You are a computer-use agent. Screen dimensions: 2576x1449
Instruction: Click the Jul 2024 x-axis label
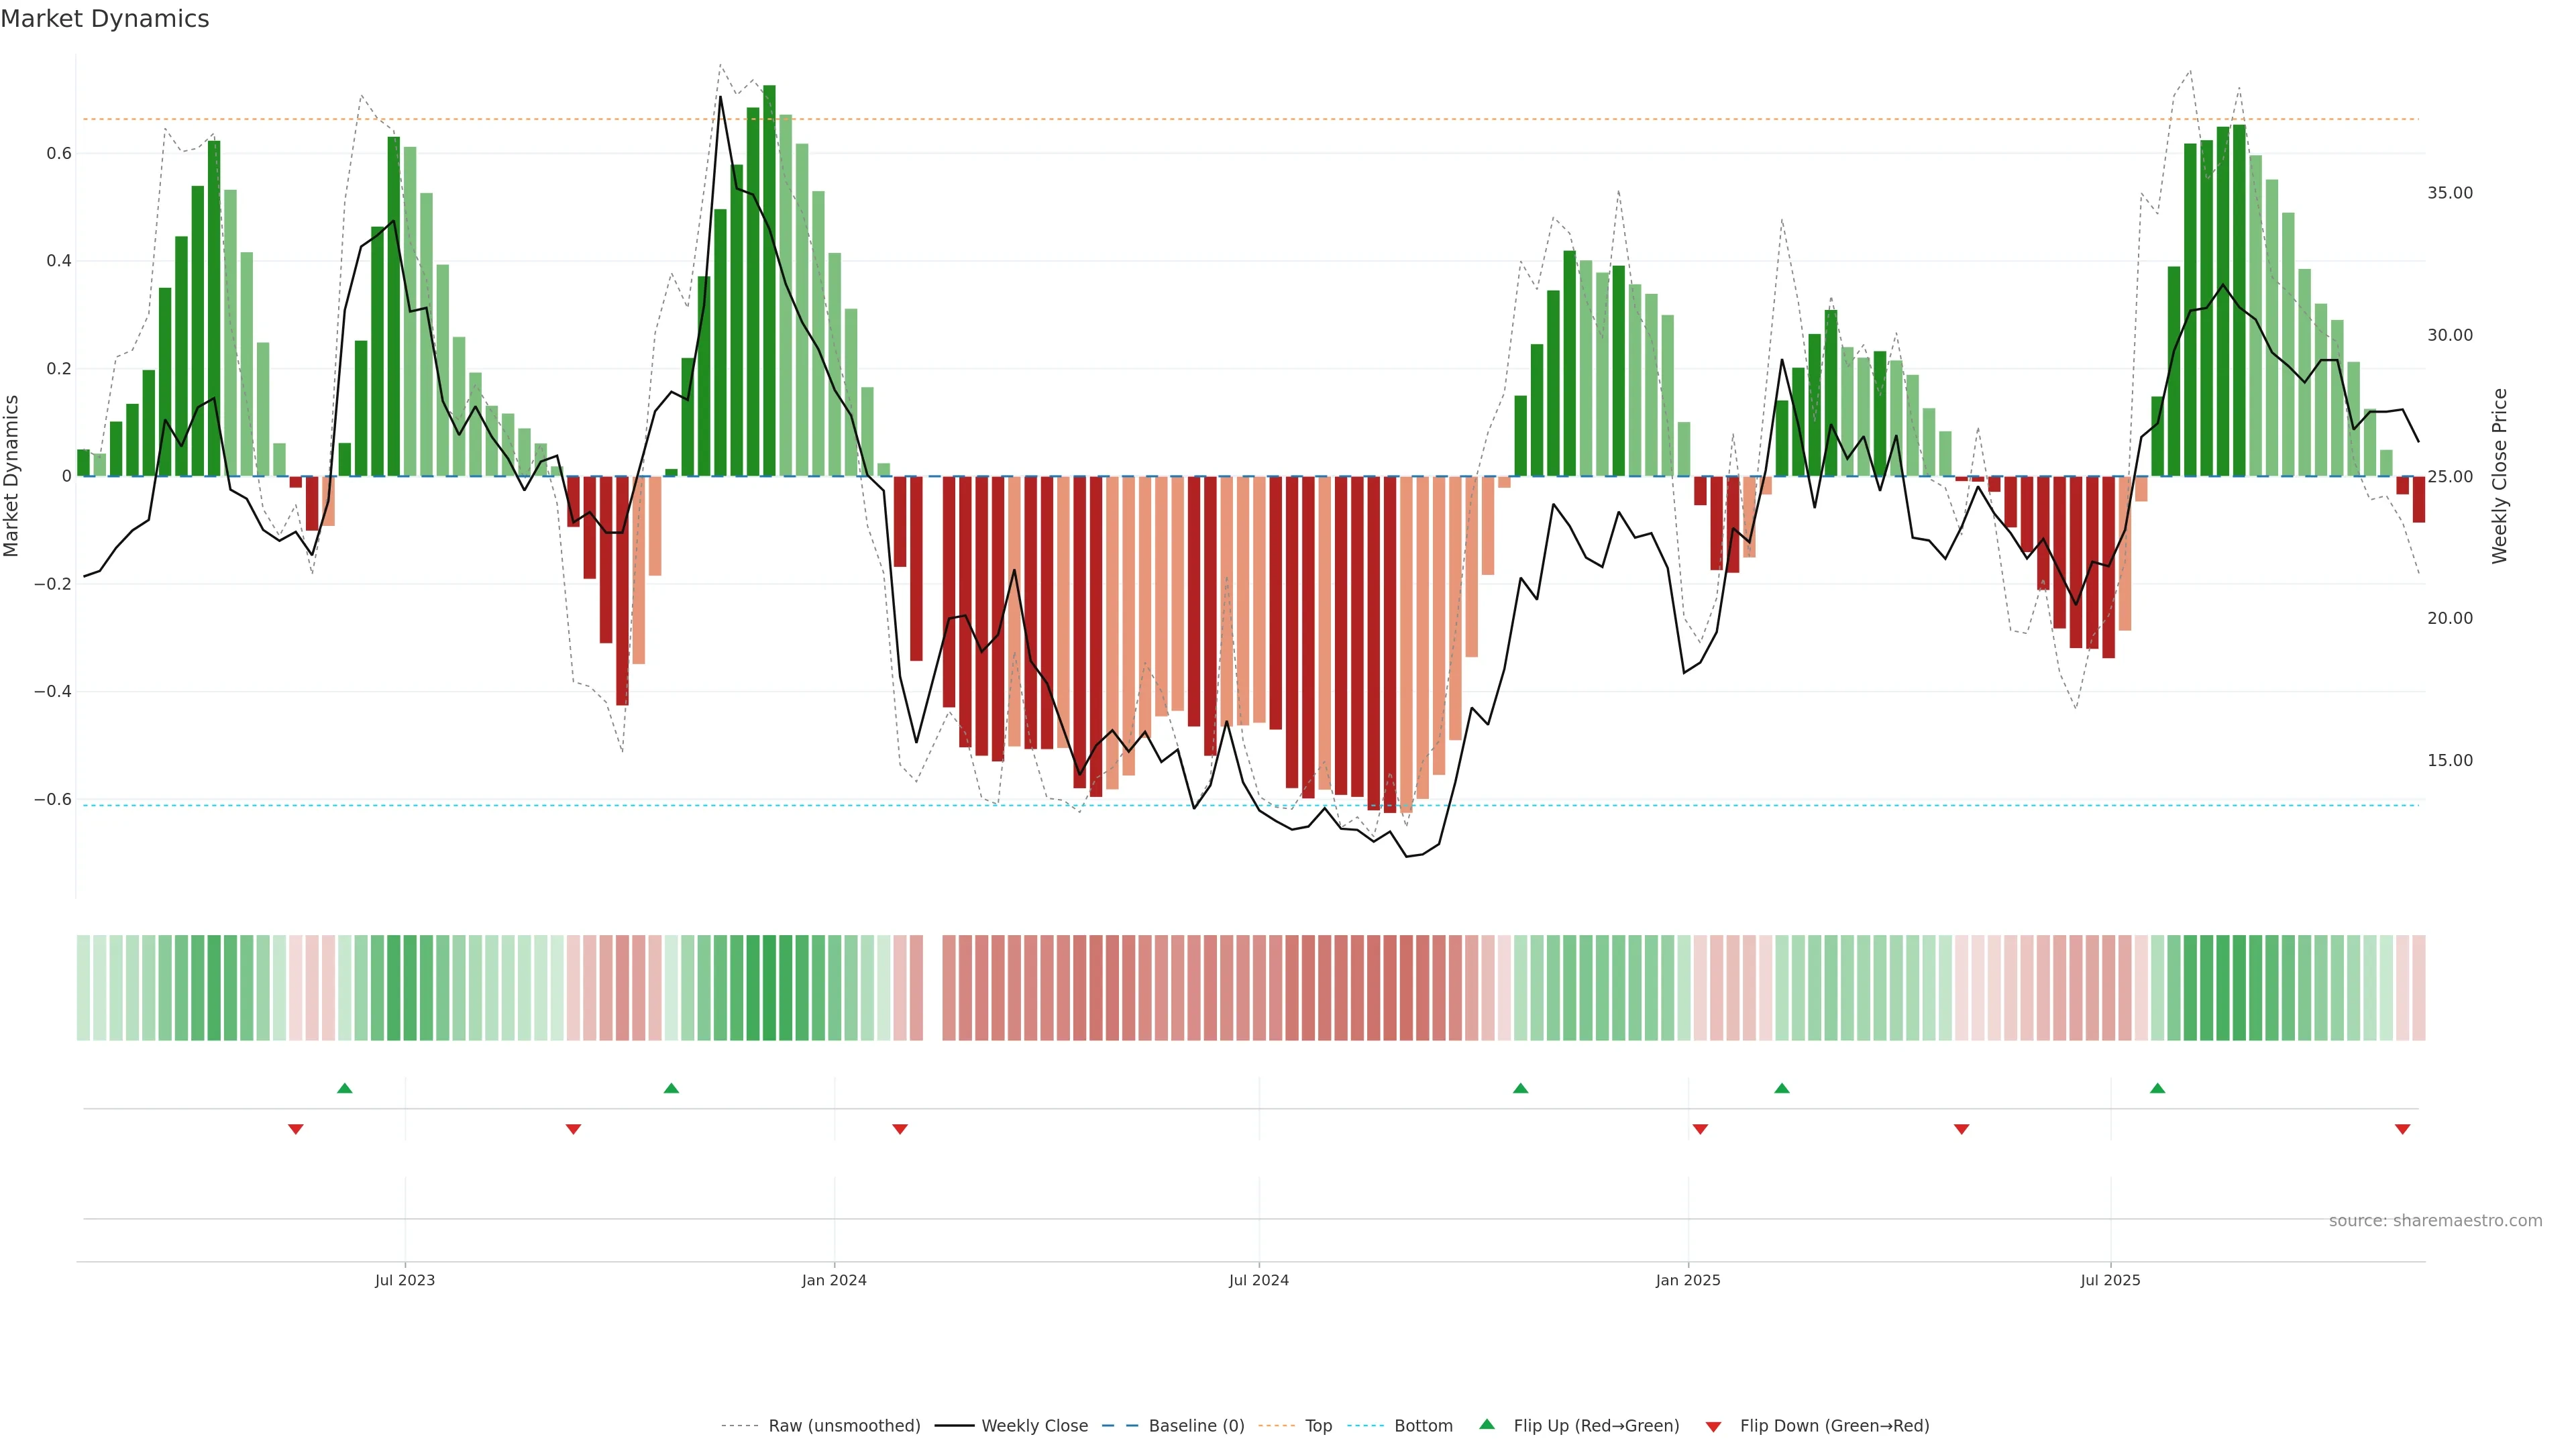click(x=1258, y=1280)
